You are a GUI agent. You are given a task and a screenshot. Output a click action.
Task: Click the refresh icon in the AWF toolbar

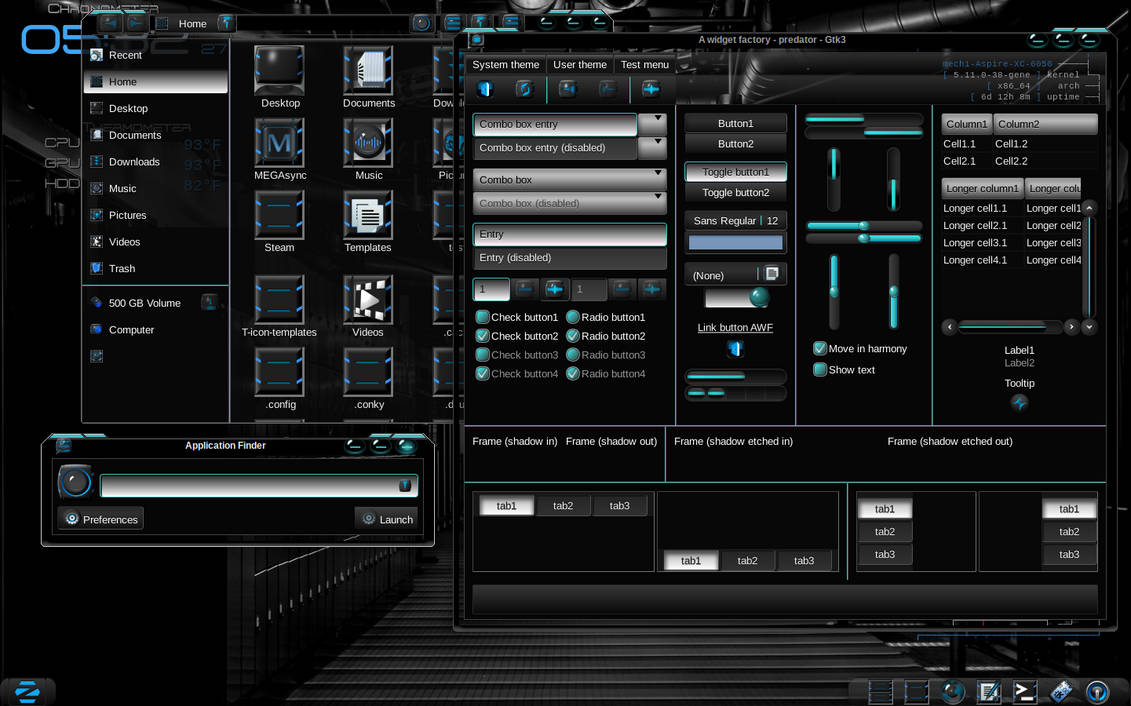tap(524, 88)
